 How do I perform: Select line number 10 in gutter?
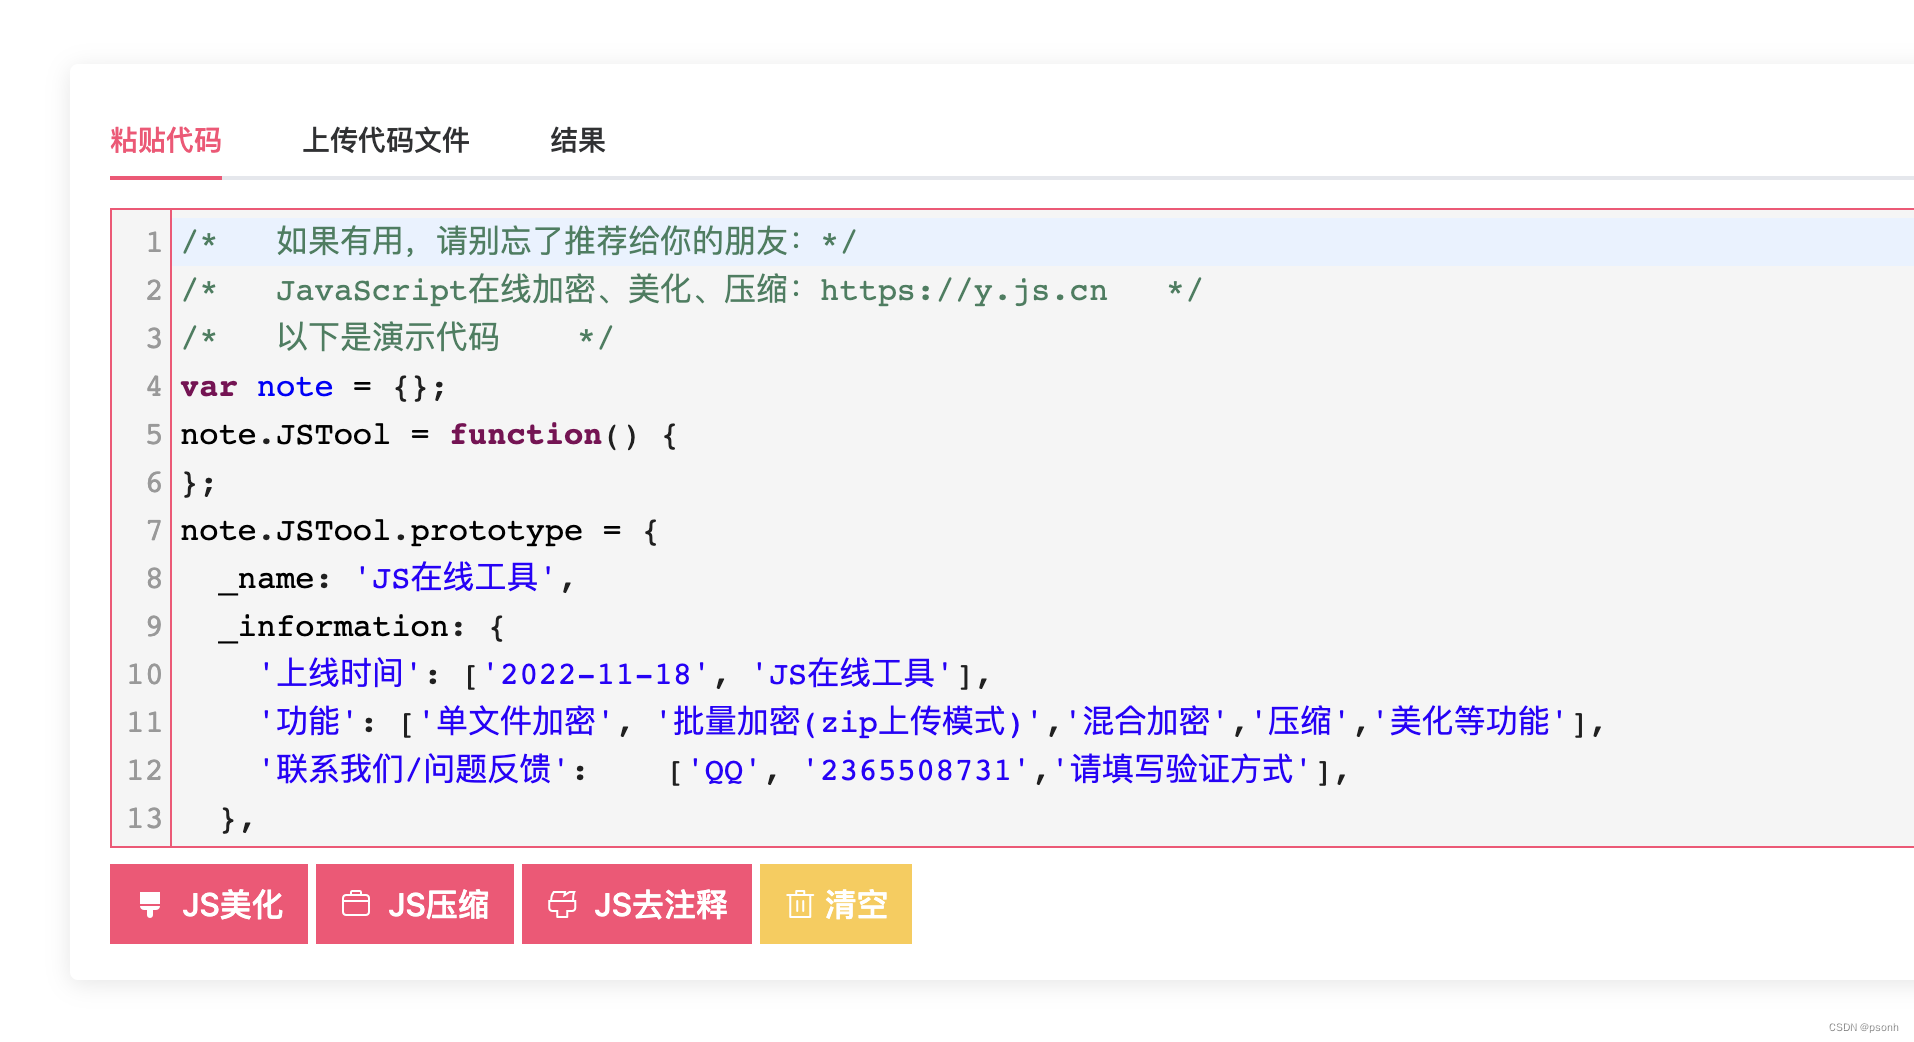click(x=145, y=674)
